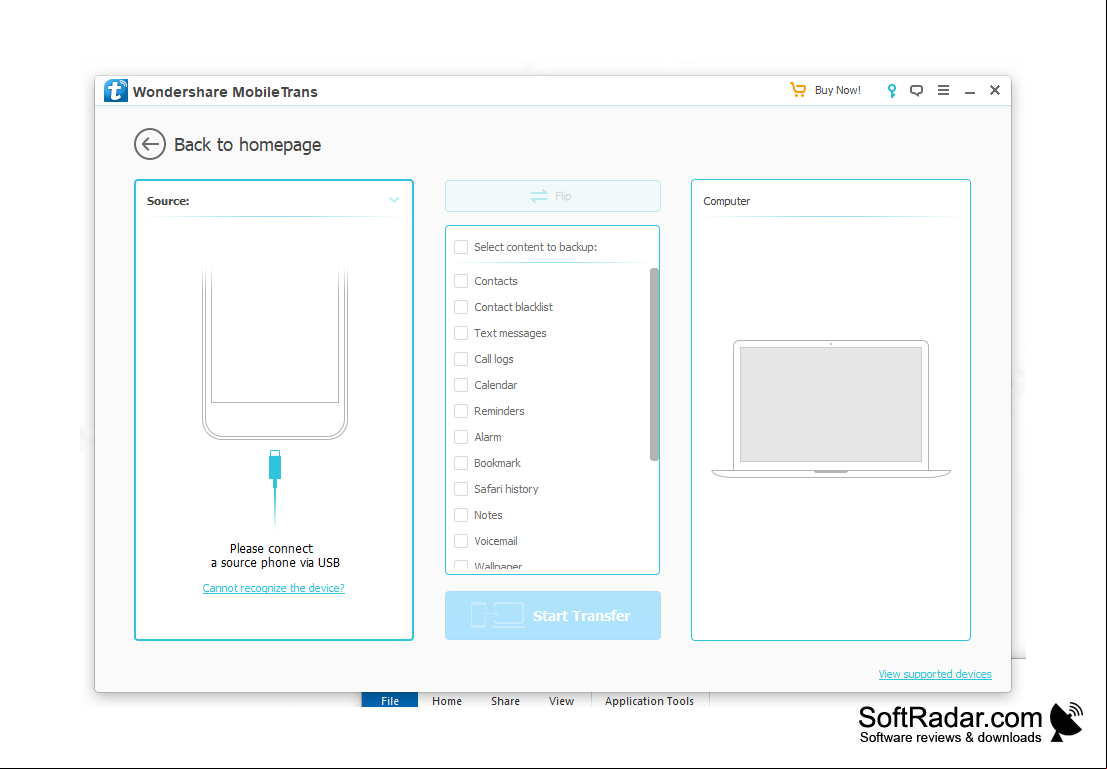Check the Contacts checkbox

point(461,281)
